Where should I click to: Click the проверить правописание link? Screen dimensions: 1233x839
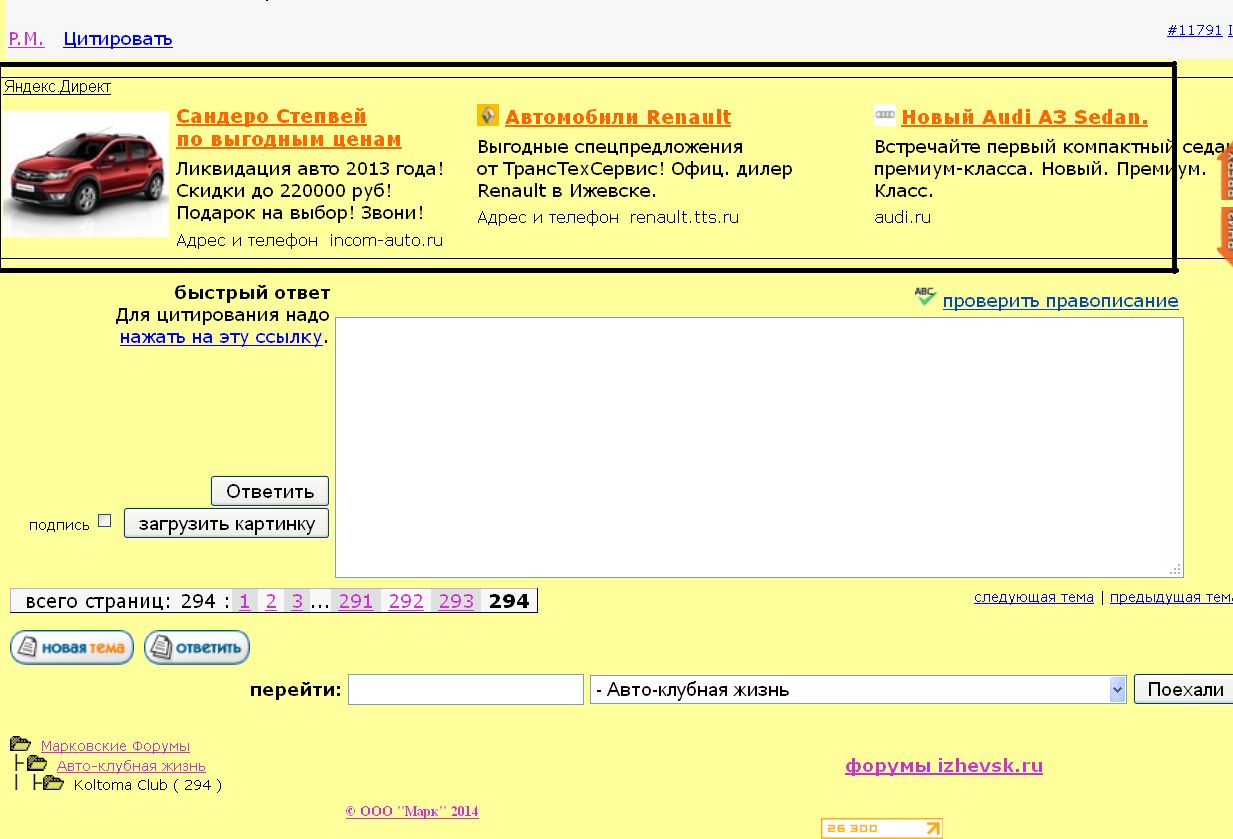pyautogui.click(x=1060, y=301)
